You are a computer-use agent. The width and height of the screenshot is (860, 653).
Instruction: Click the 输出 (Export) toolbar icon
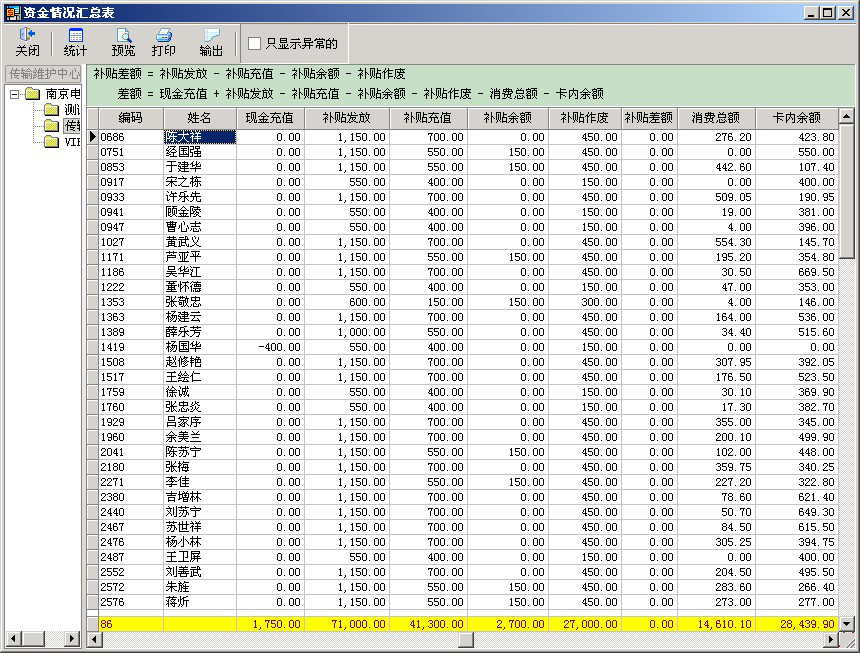click(x=211, y=42)
